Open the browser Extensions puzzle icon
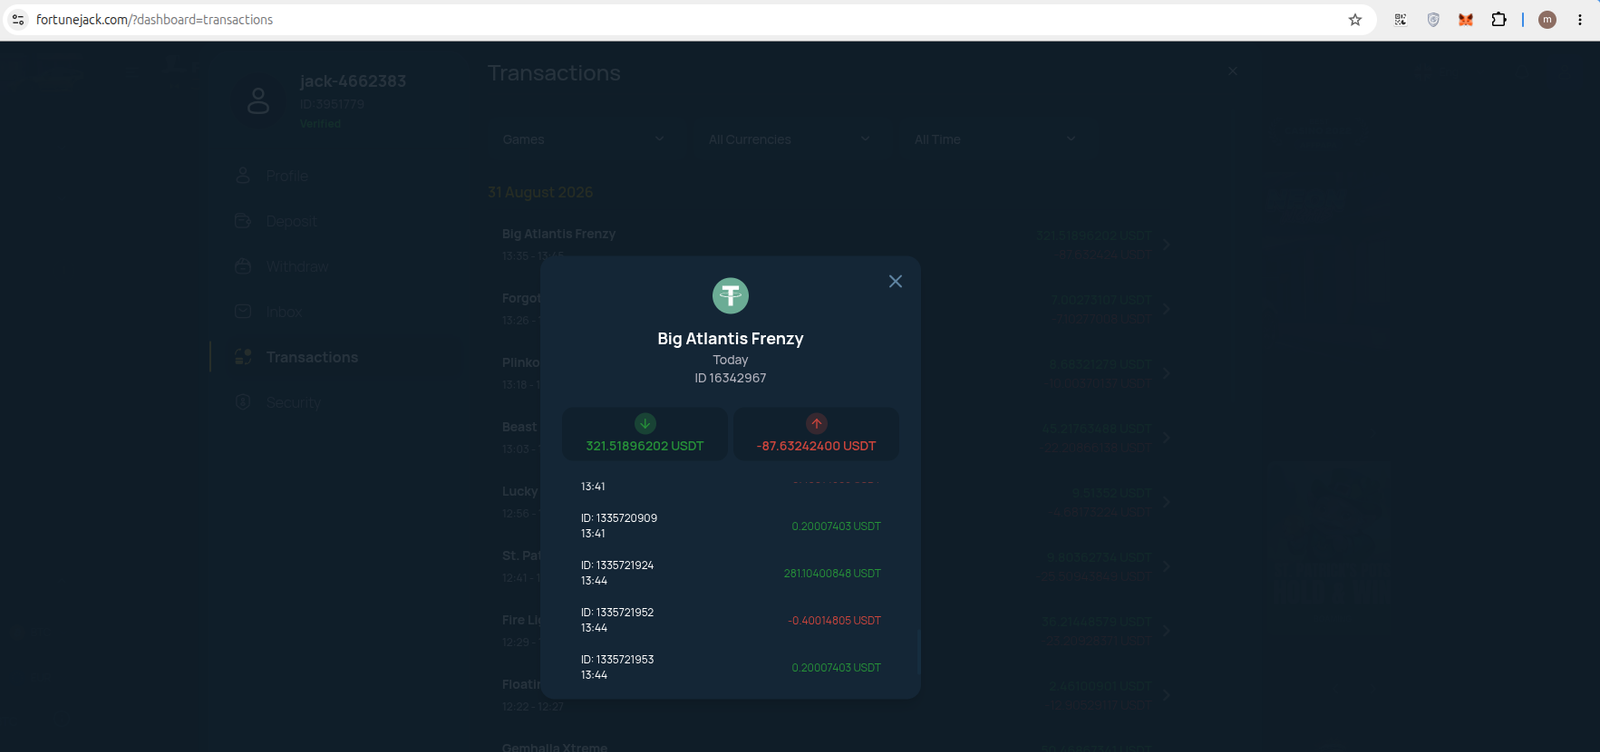 click(x=1499, y=20)
